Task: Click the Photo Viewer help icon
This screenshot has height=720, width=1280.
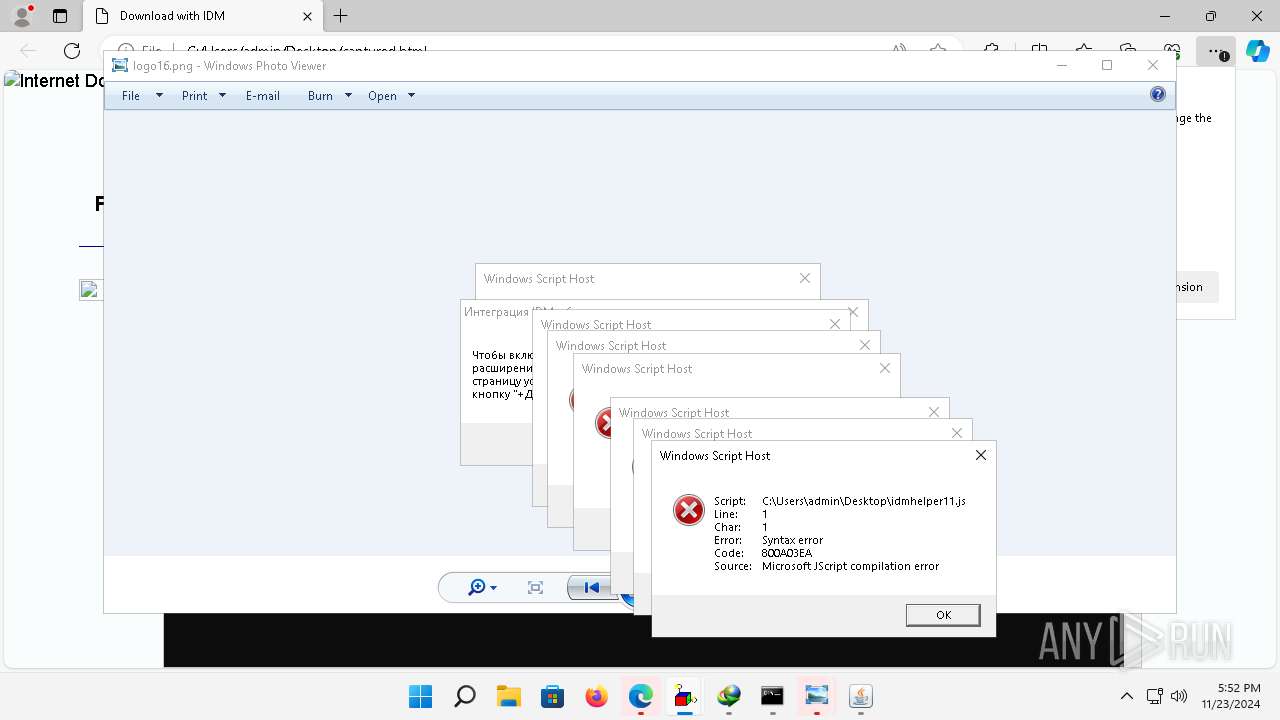Action: tap(1158, 94)
